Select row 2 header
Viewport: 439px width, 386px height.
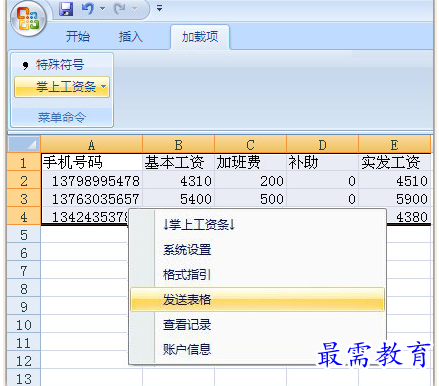coord(24,181)
